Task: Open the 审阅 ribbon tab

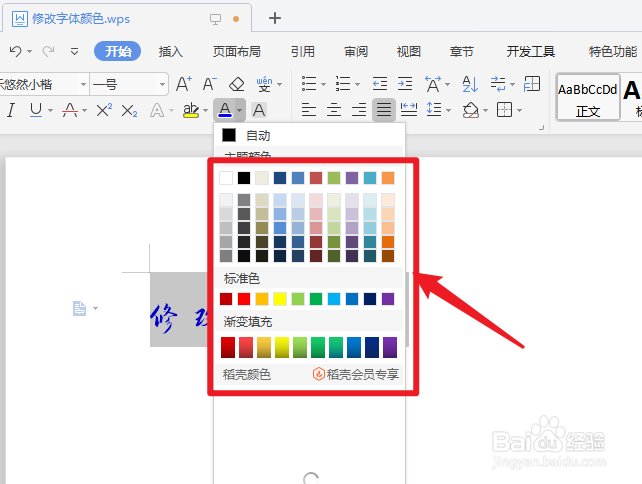Action: (356, 52)
